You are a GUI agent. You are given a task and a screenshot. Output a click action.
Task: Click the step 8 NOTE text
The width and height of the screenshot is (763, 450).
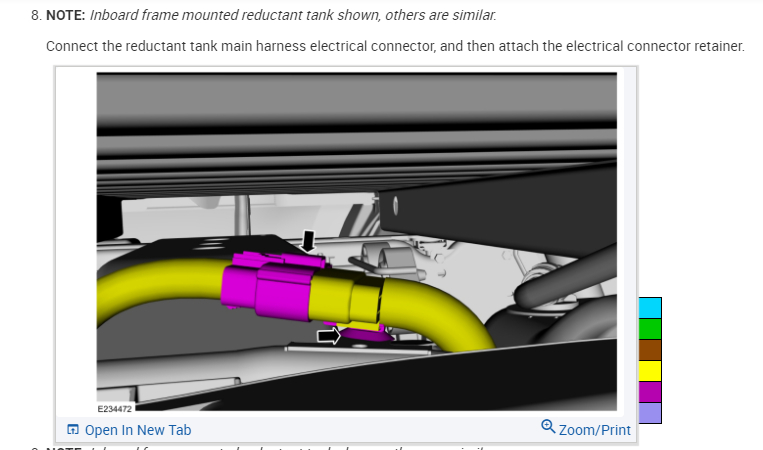click(271, 15)
